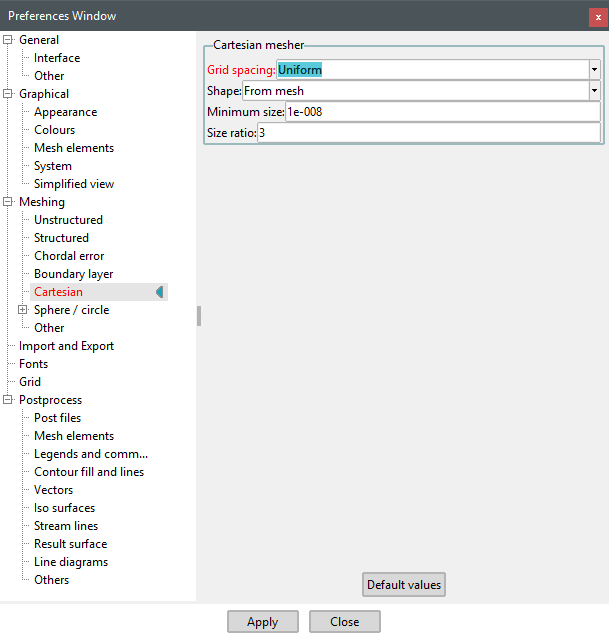Open the Shape dropdown arrow
The height and width of the screenshot is (639, 609).
(594, 91)
